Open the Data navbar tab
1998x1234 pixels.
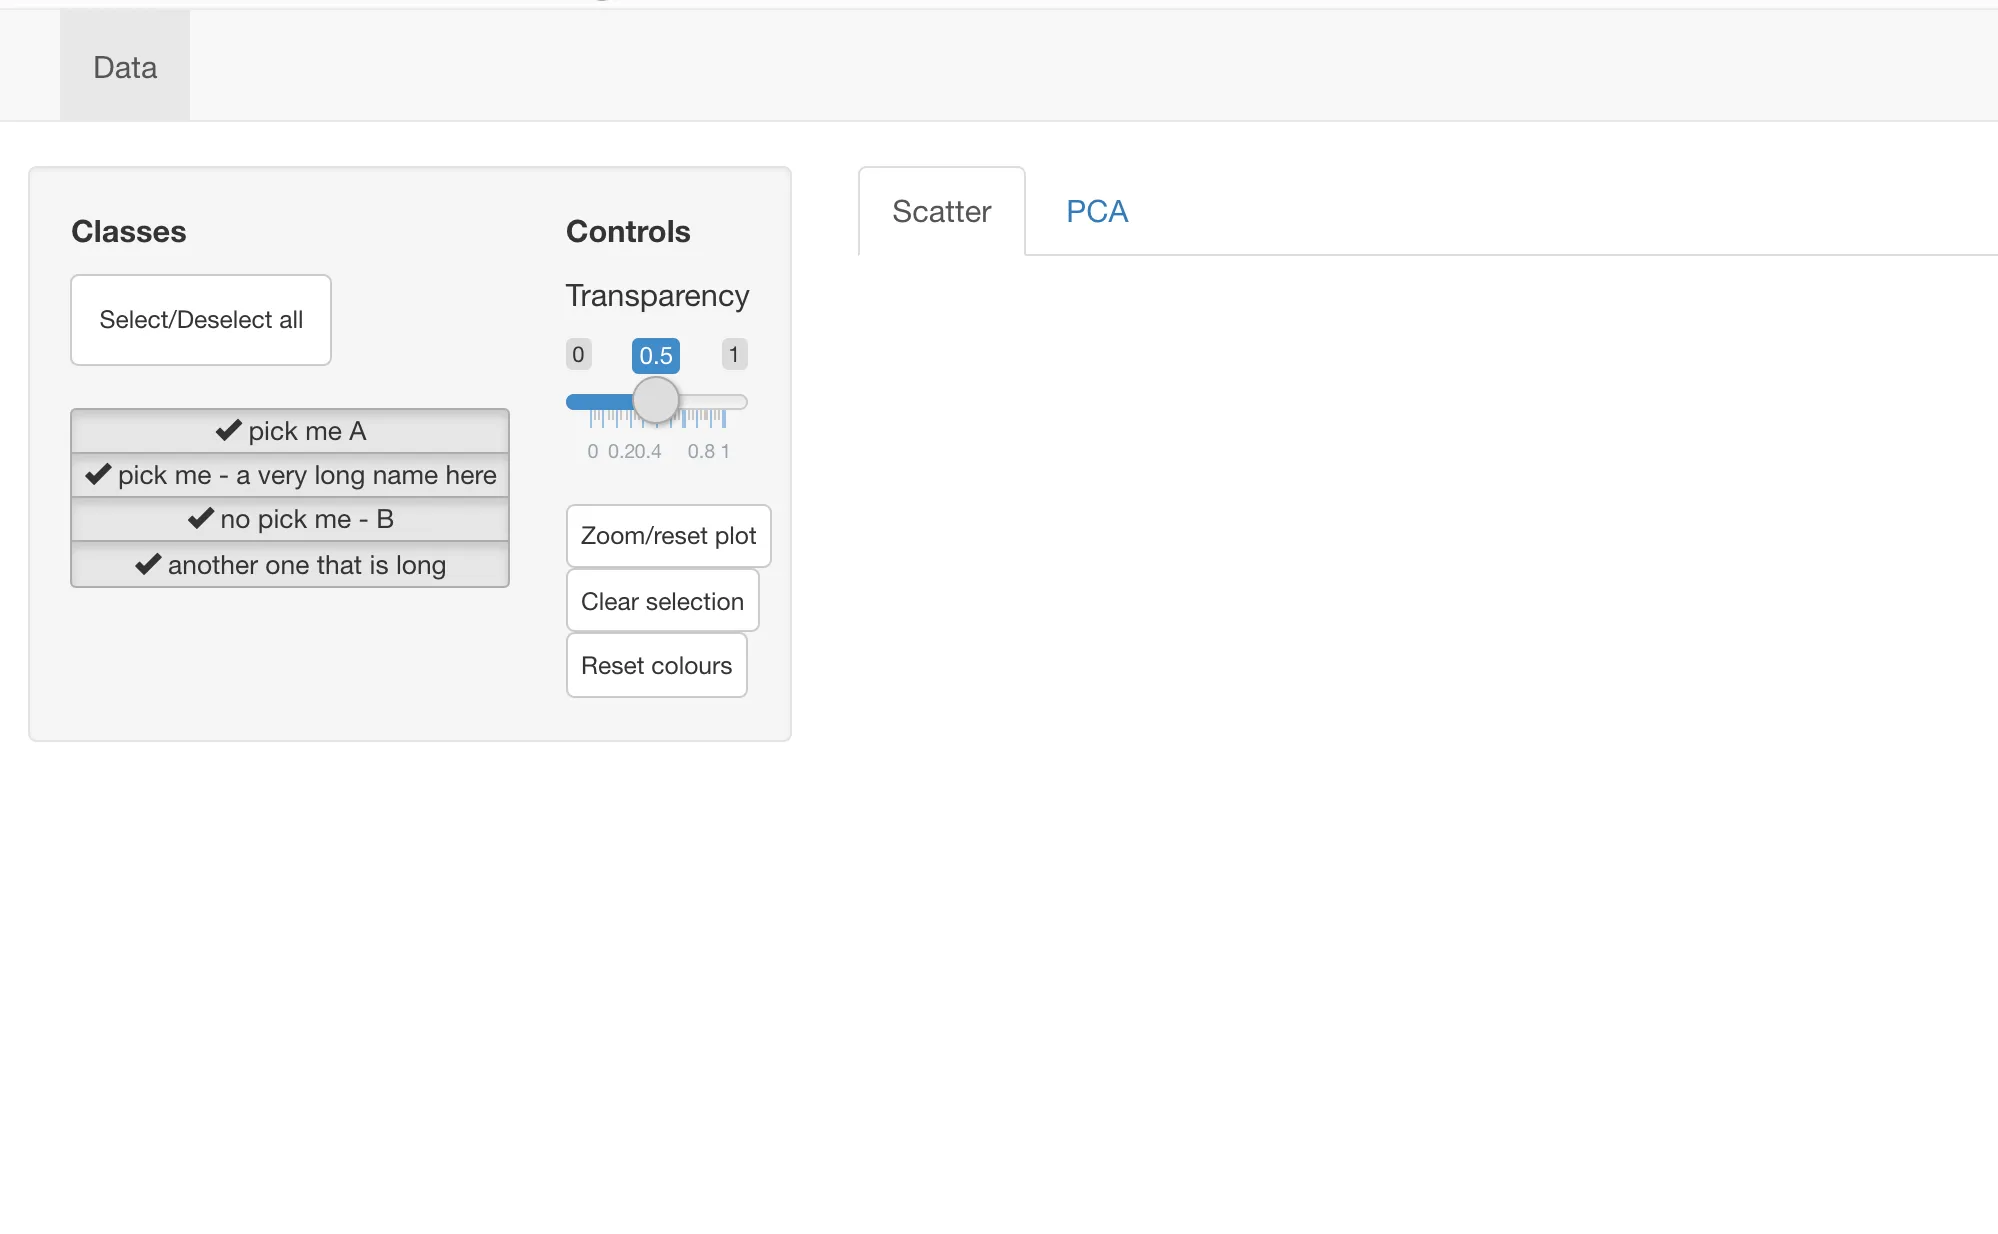pos(125,67)
